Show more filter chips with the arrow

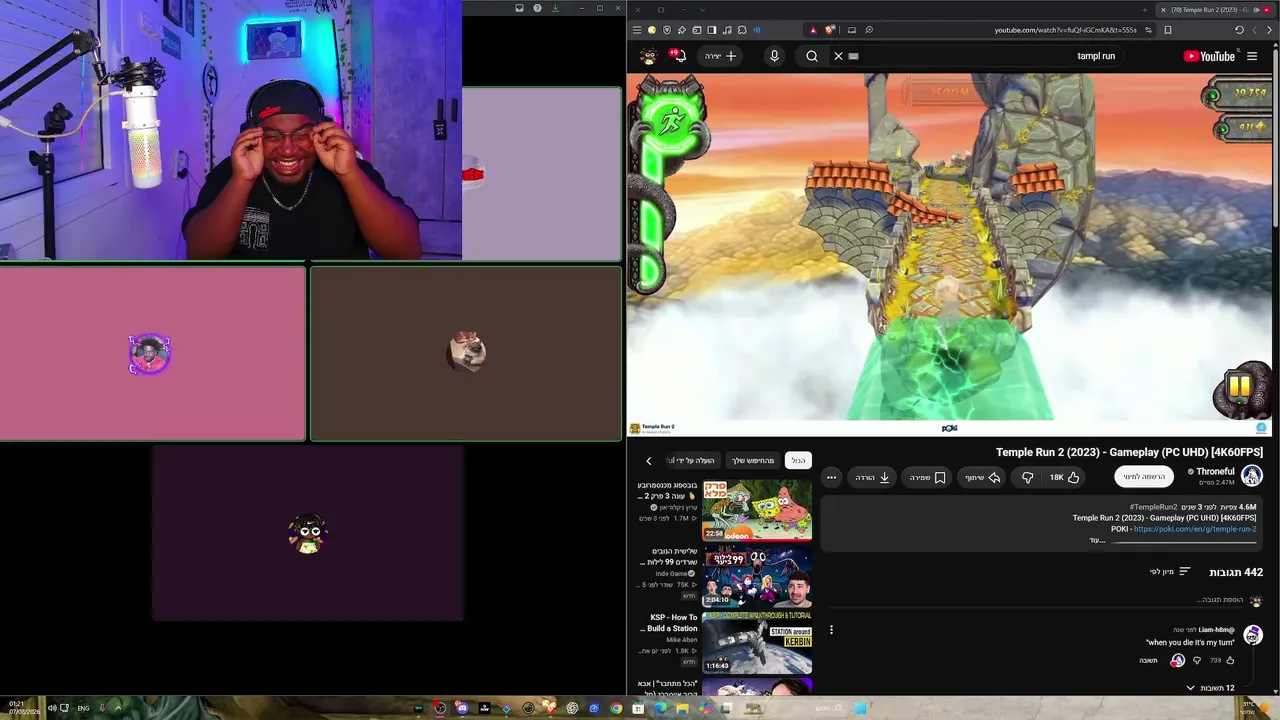(648, 461)
